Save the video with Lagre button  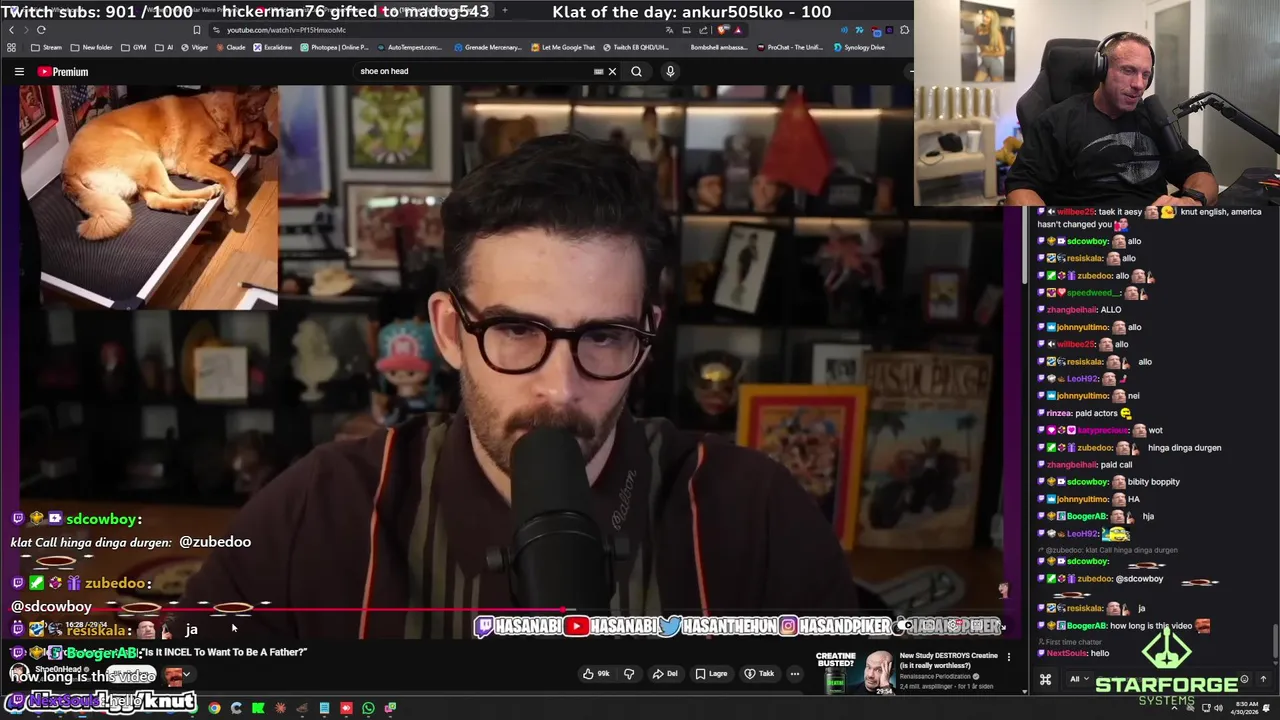pos(711,674)
